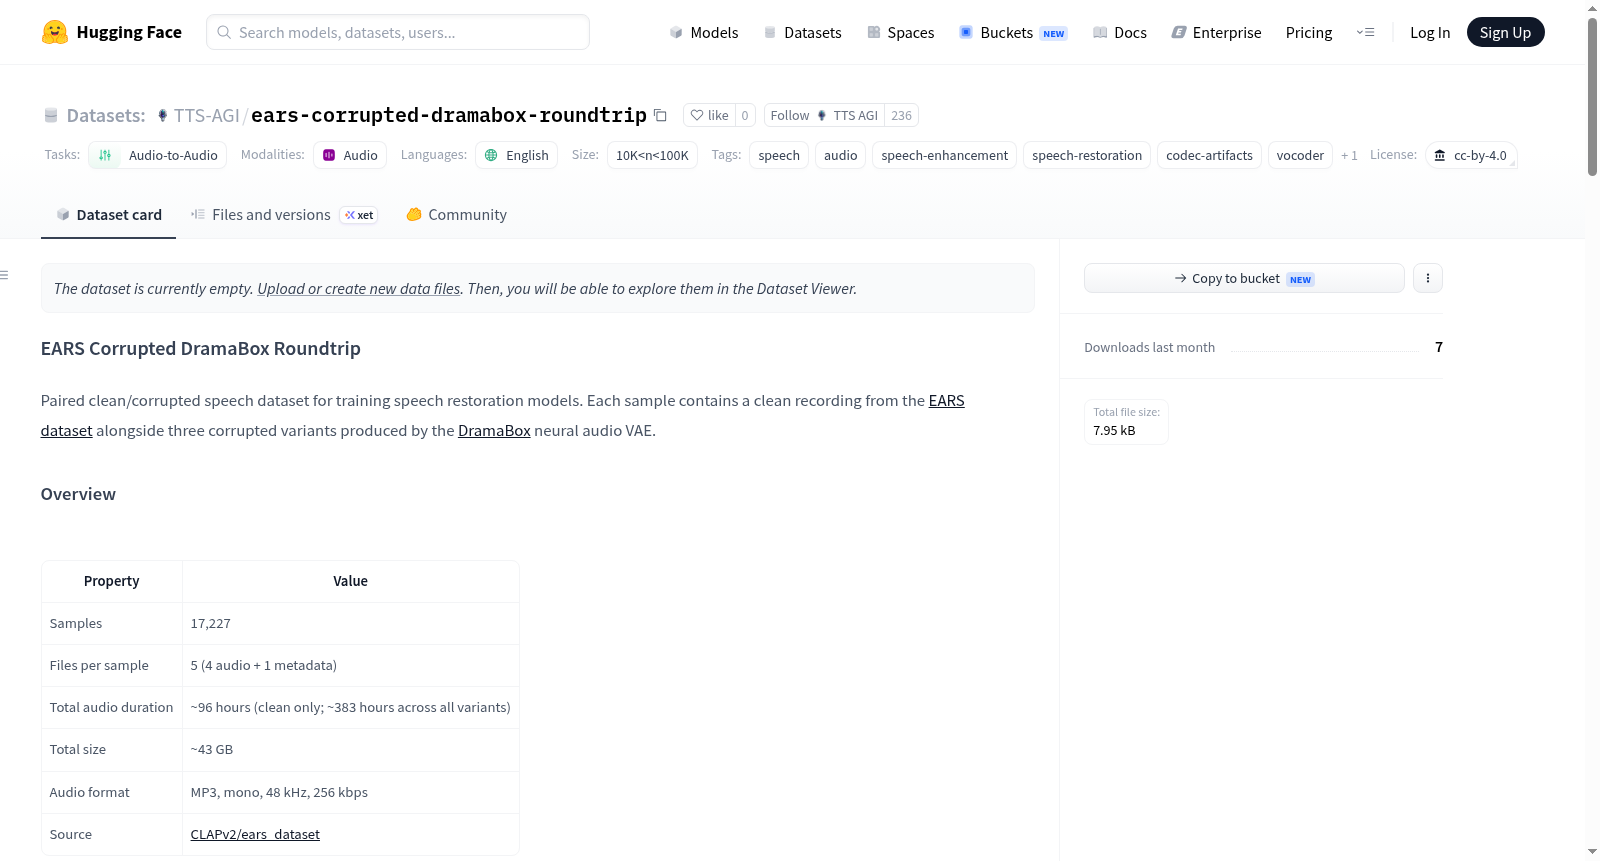Image resolution: width=1600 pixels, height=861 pixels.
Task: Click the Overview heading
Action: click(x=78, y=494)
